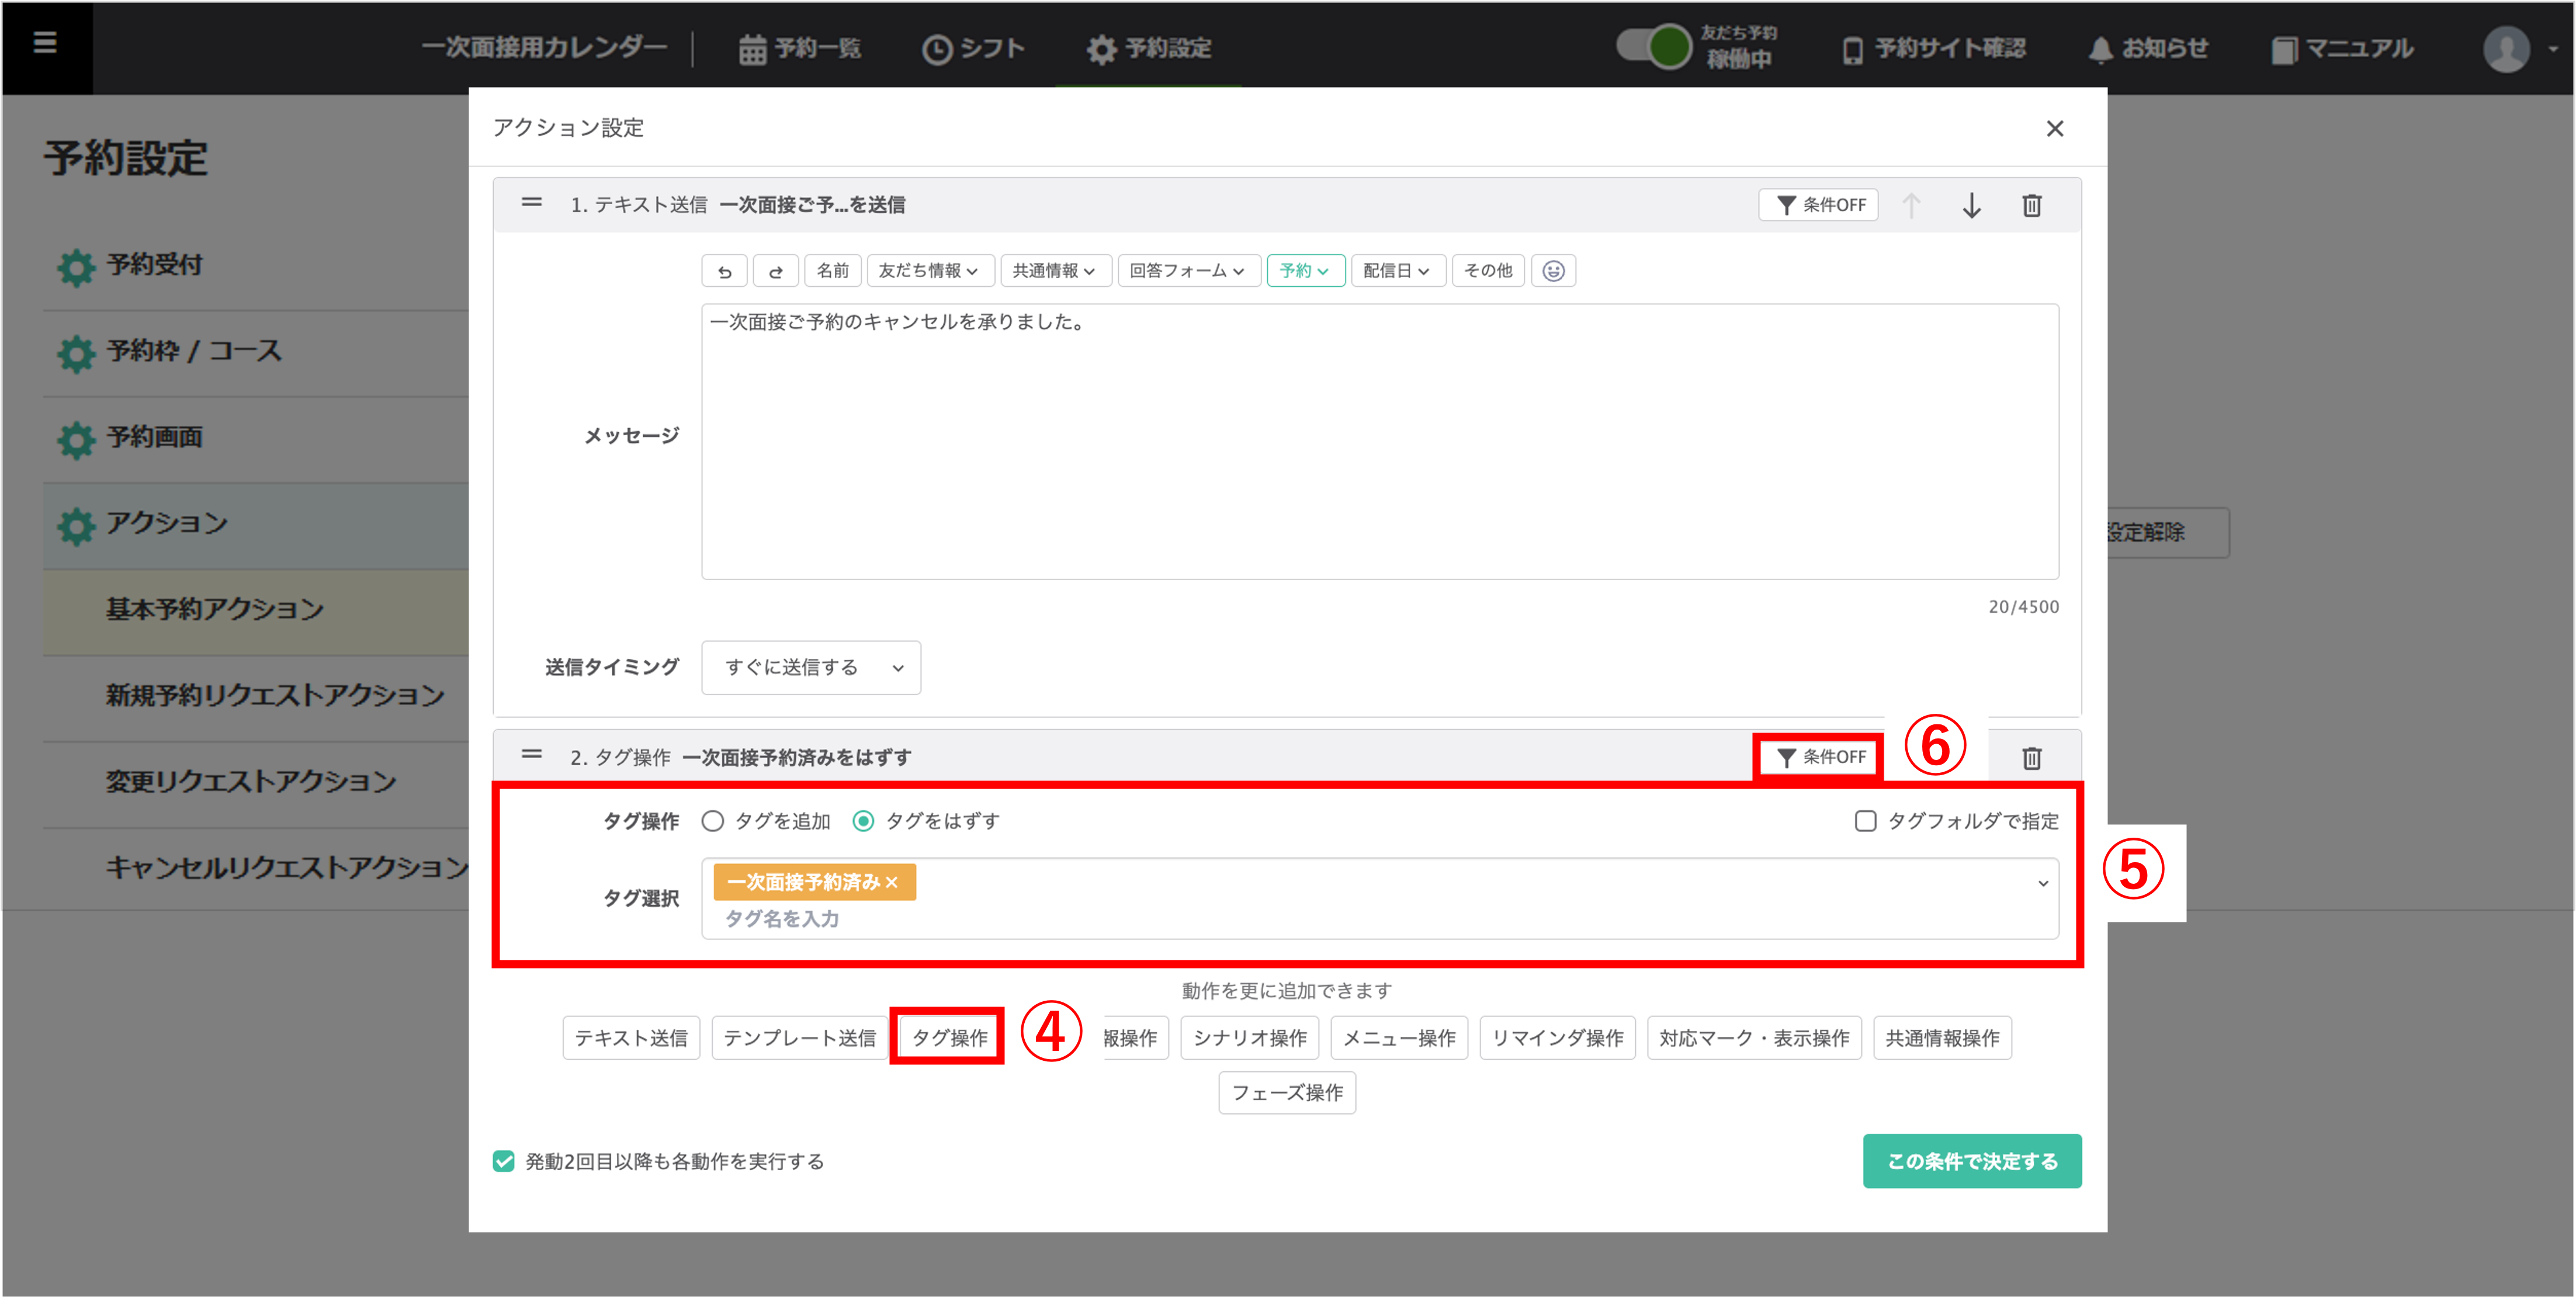Select the タグを追加 radio button
Viewport: 2576px width, 1298px height.
point(713,821)
